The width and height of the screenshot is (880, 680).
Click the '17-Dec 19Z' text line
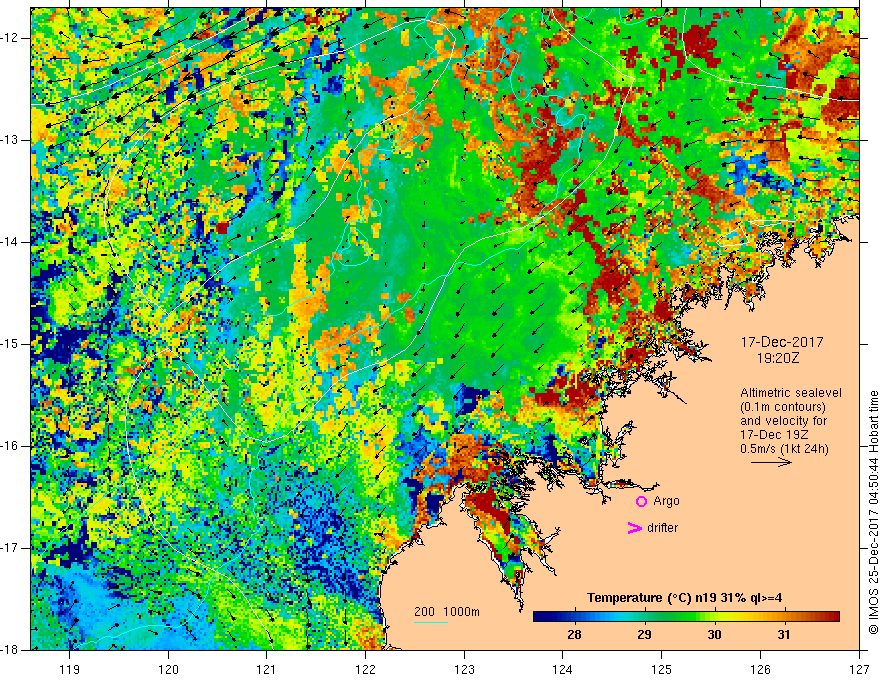click(x=772, y=435)
